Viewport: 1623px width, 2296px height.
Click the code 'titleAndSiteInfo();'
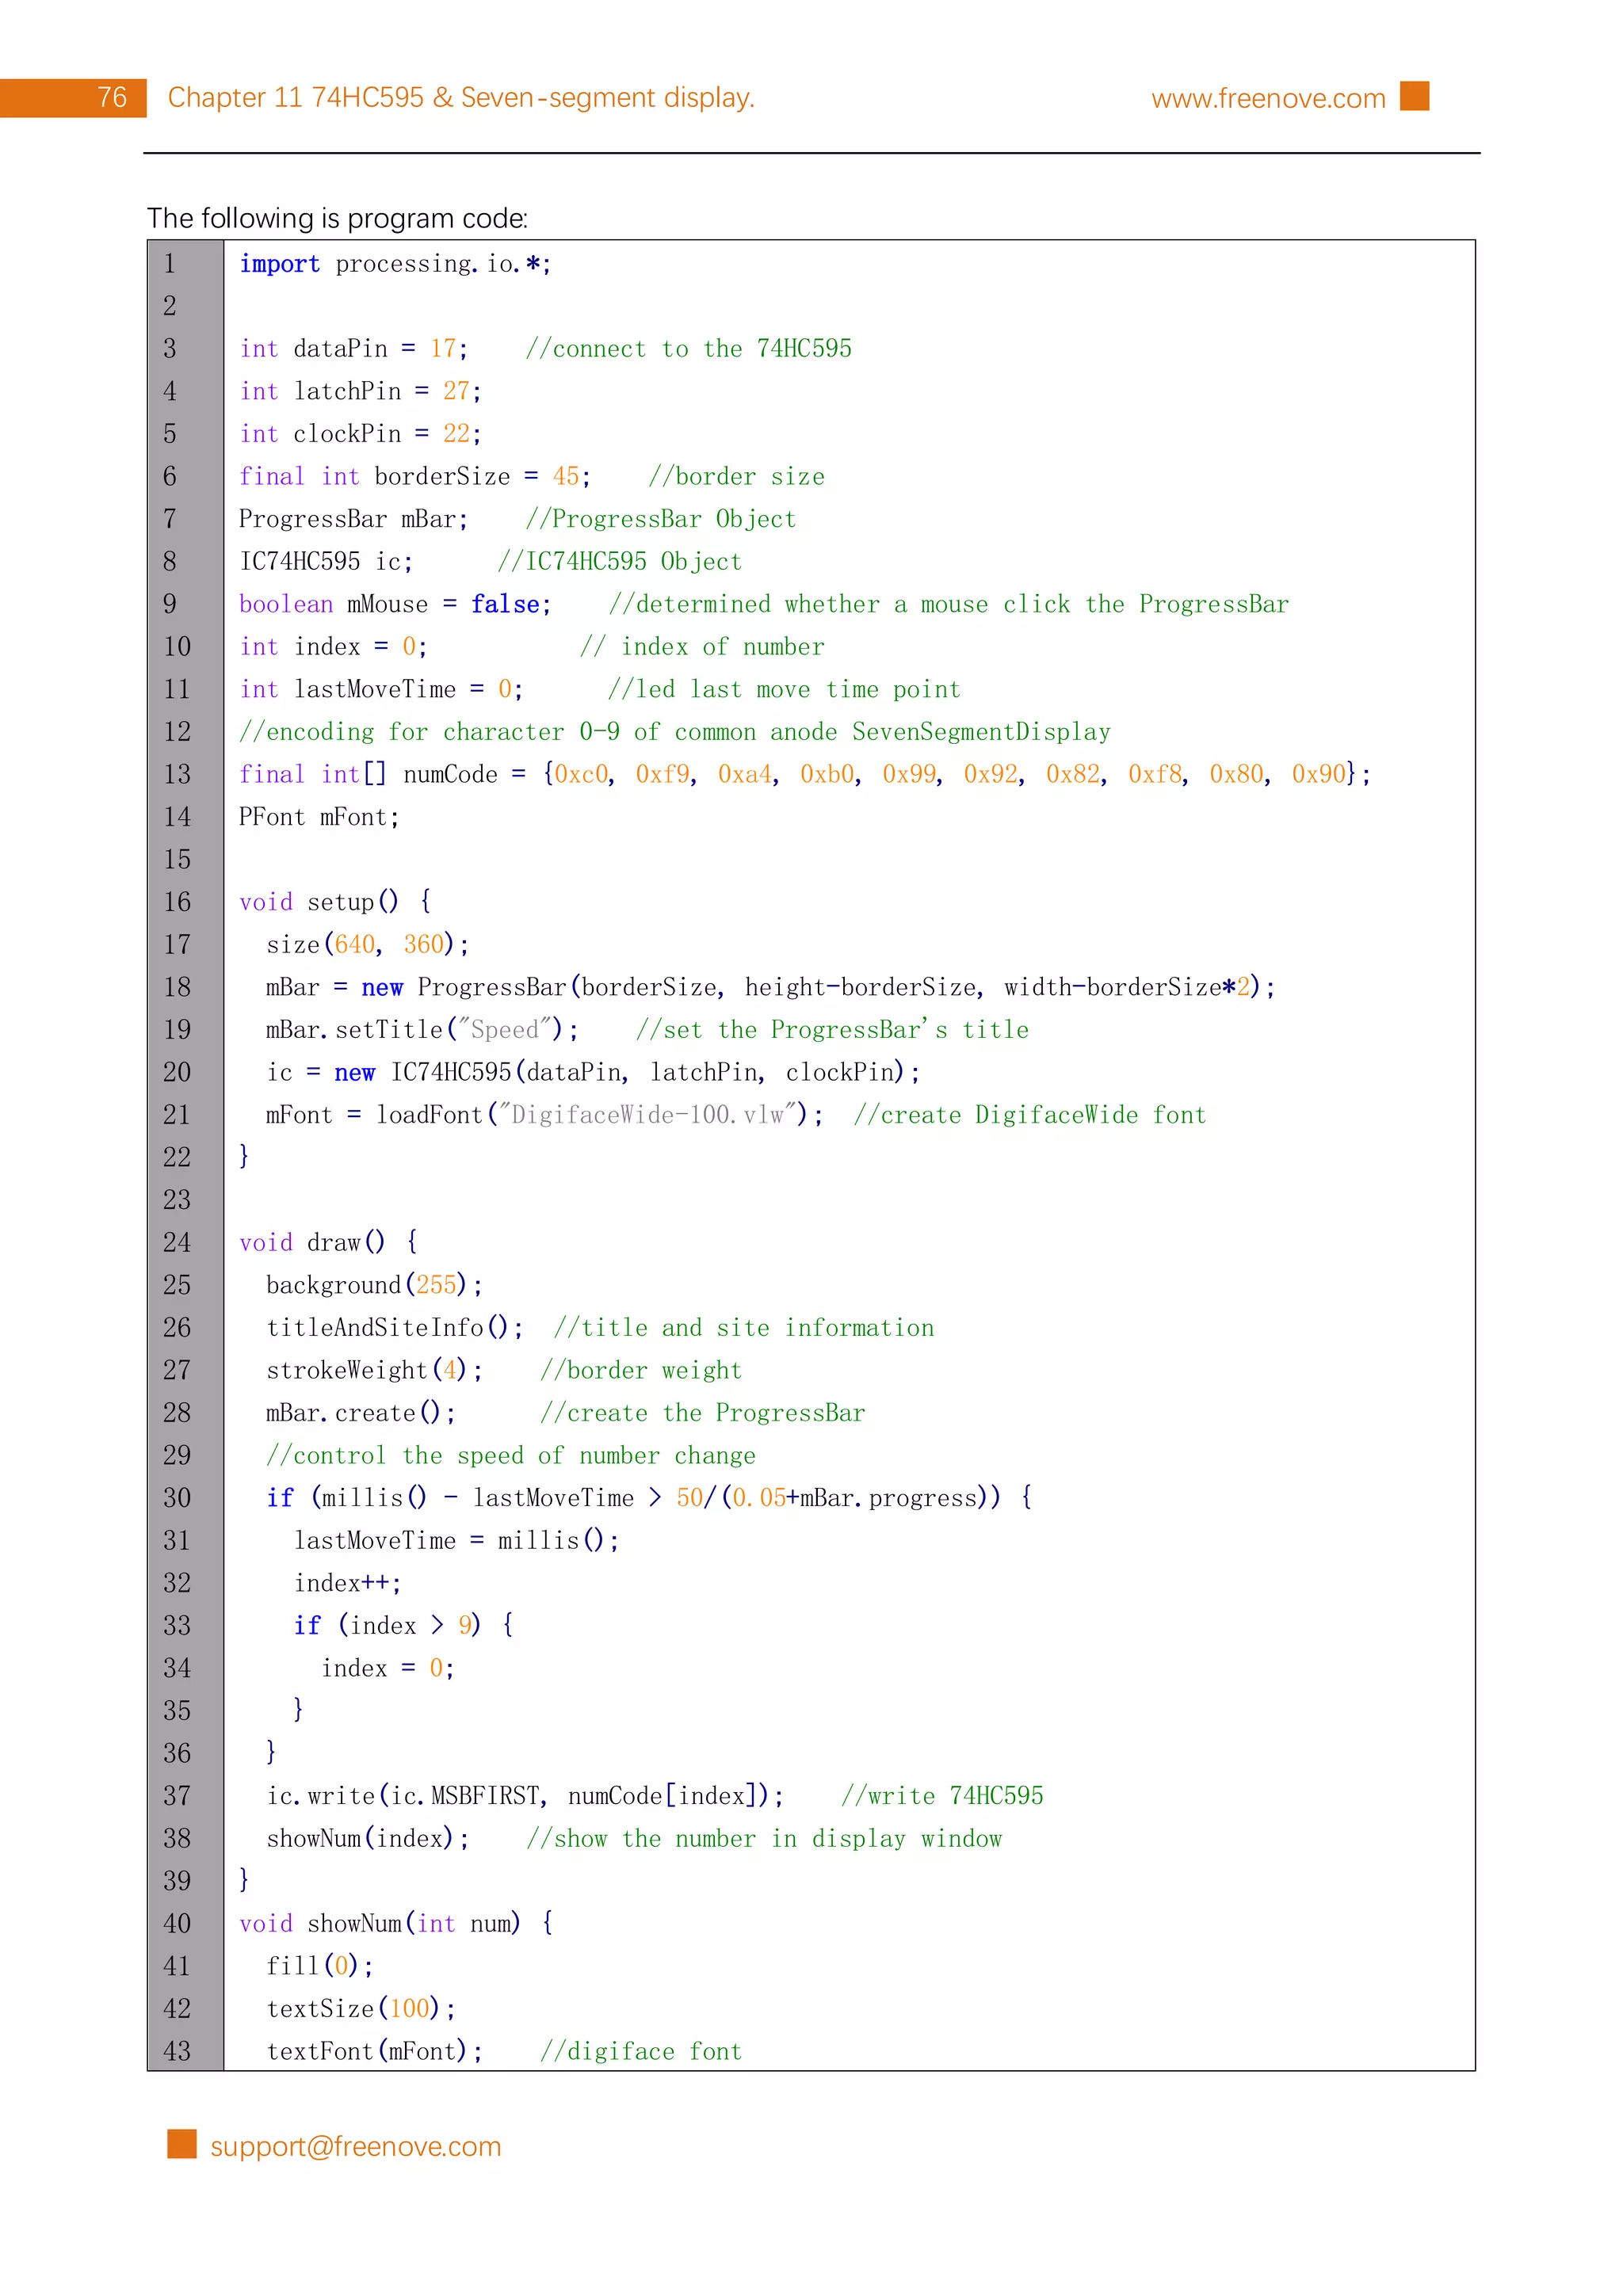coord(395,1328)
